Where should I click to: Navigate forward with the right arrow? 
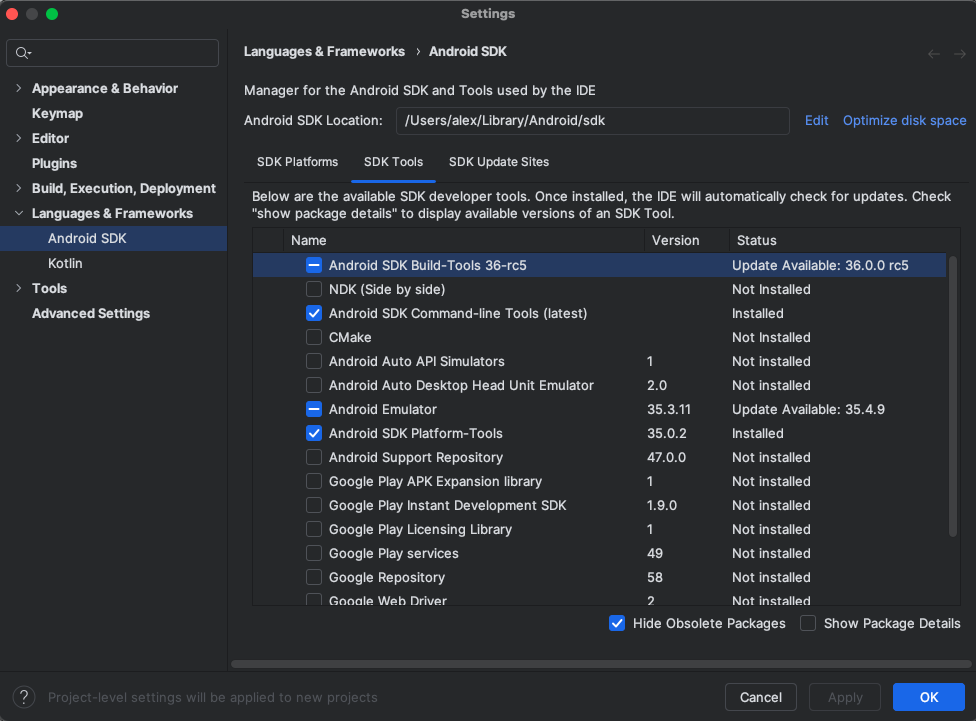tap(960, 54)
